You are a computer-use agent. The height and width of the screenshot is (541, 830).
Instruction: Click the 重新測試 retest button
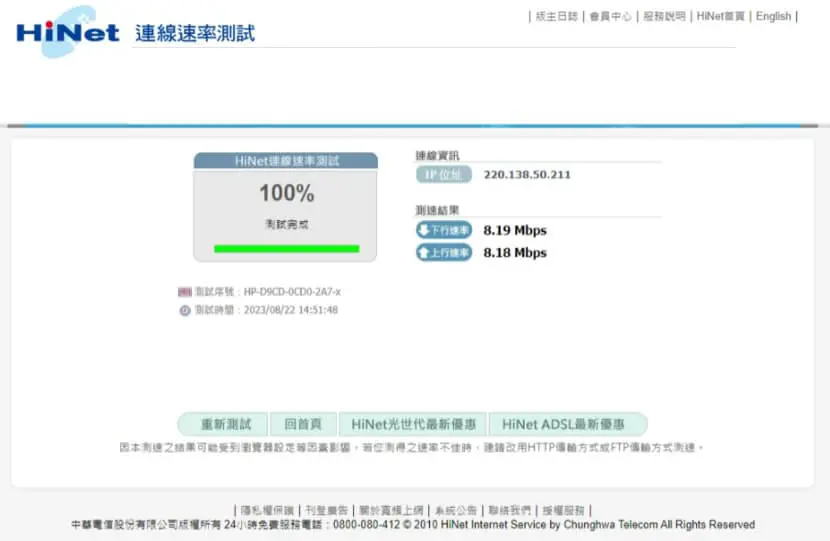[x=225, y=424]
